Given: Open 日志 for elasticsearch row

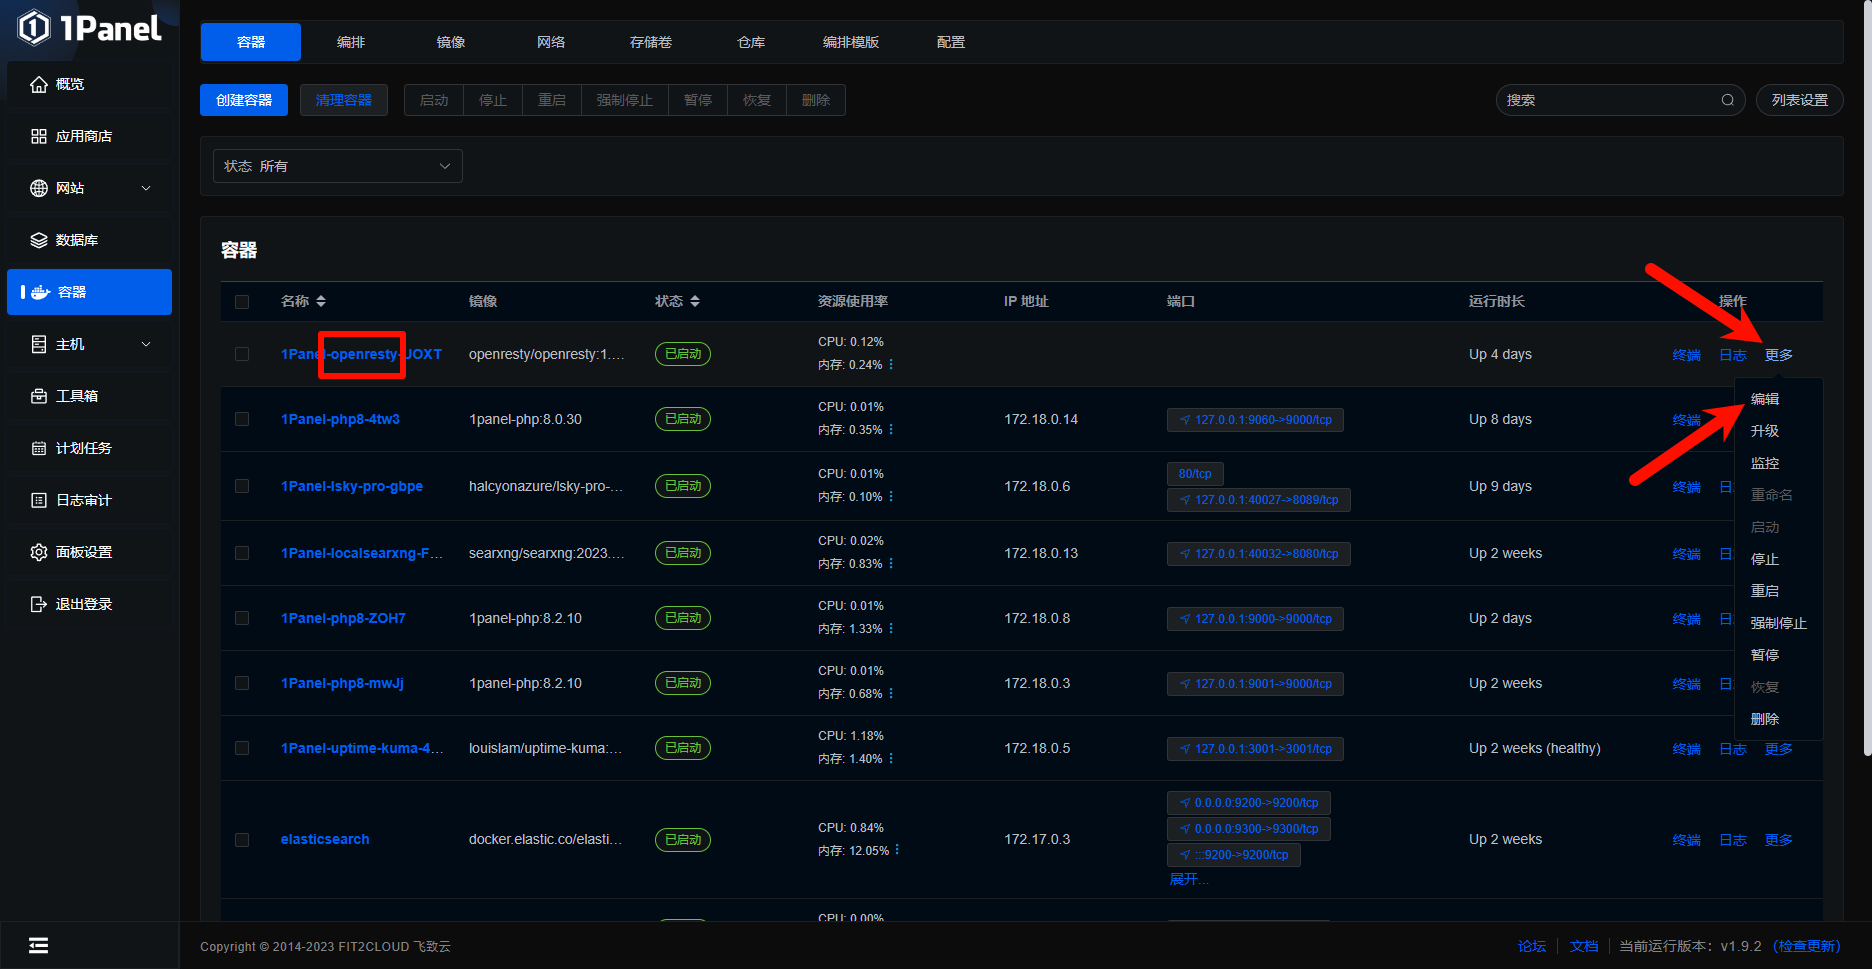Looking at the screenshot, I should (1733, 840).
